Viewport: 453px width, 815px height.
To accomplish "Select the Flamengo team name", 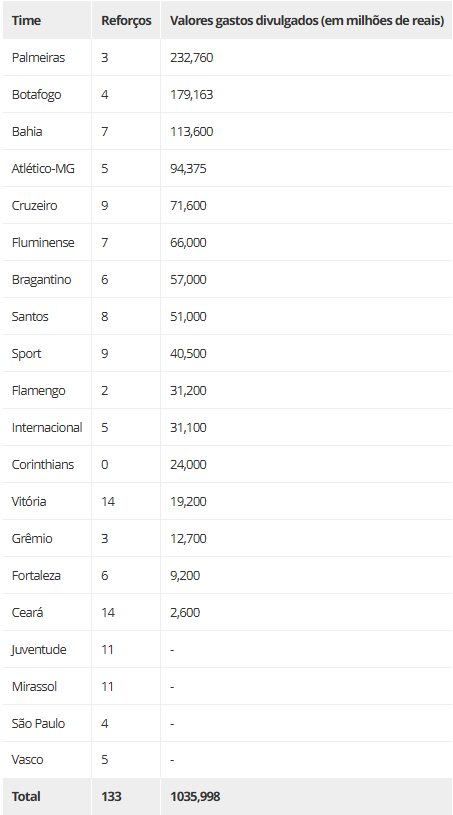I will [x=38, y=390].
